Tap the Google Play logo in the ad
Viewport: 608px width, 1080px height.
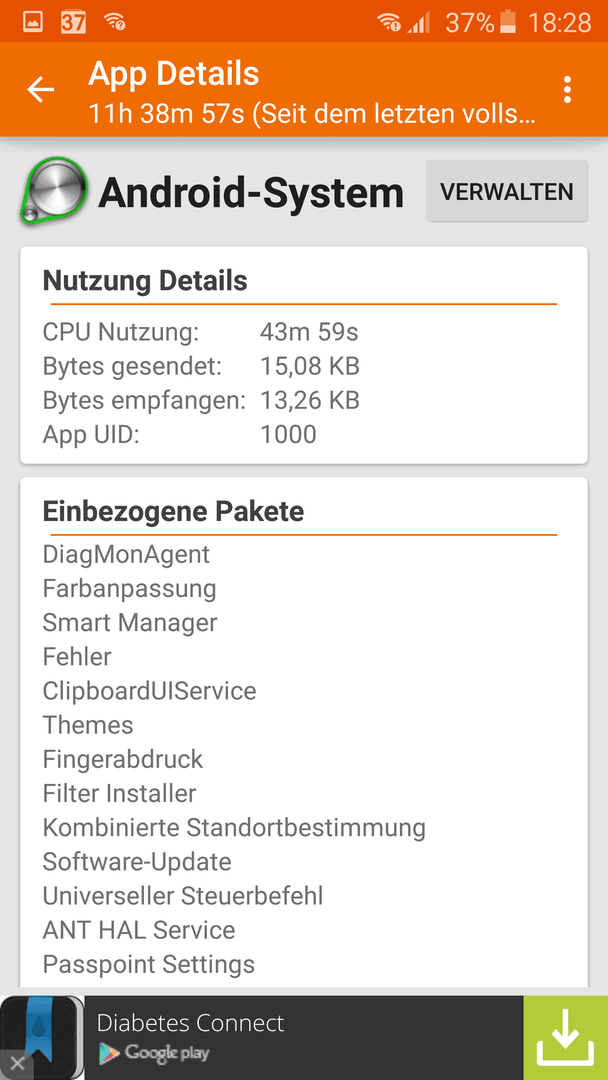pos(154,1052)
